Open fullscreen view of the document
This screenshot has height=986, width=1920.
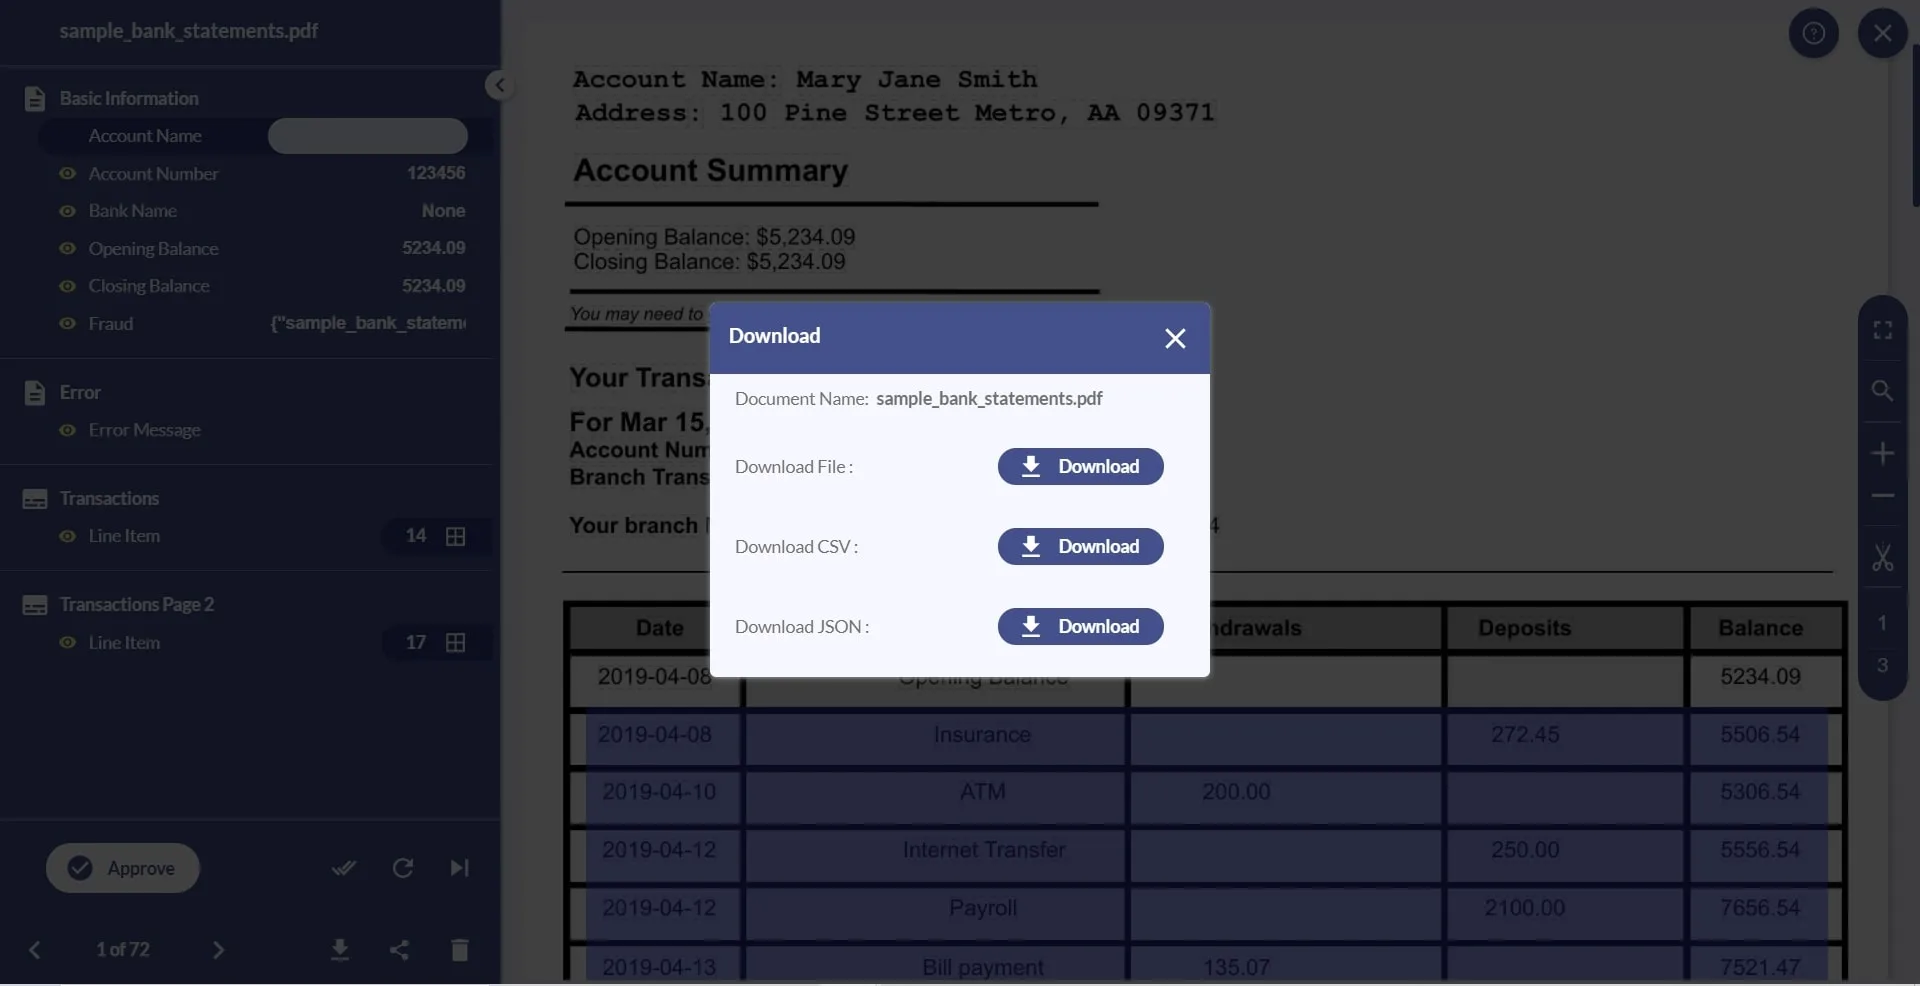[x=1883, y=330]
